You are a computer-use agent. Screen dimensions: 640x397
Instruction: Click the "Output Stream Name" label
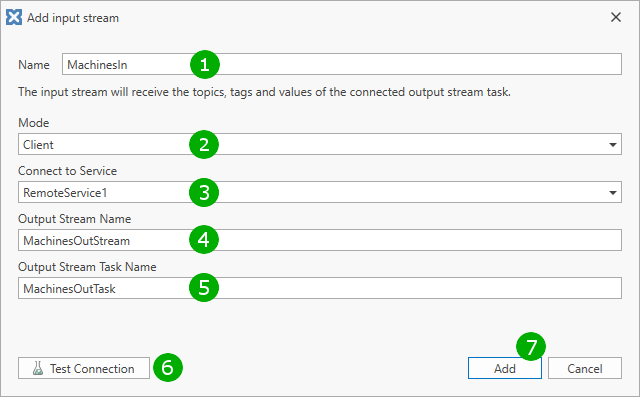point(74,219)
